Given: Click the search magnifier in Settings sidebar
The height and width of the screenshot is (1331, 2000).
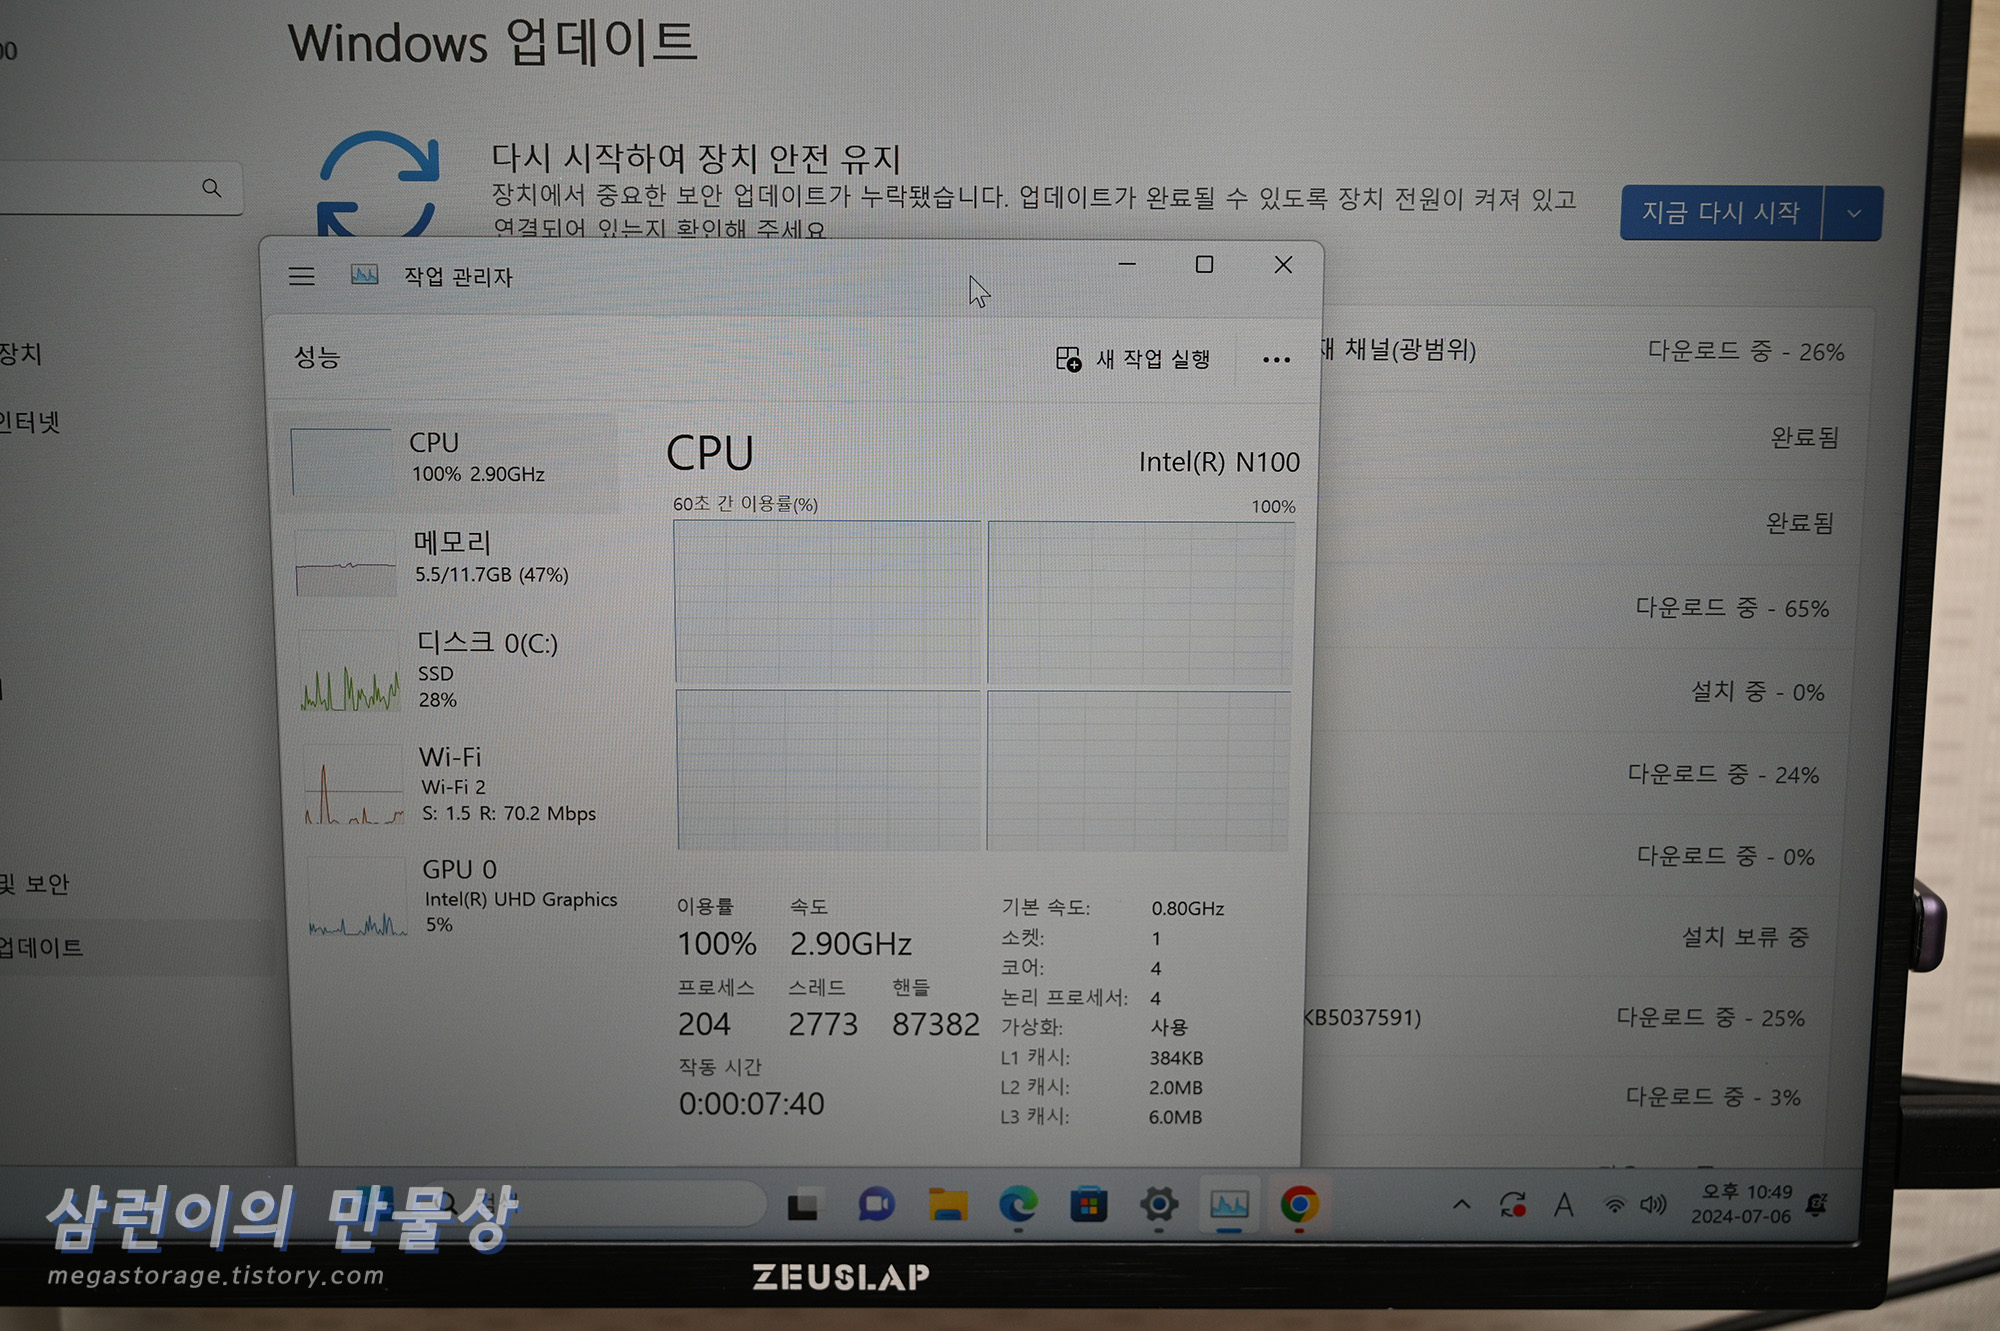Looking at the screenshot, I should point(211,188).
